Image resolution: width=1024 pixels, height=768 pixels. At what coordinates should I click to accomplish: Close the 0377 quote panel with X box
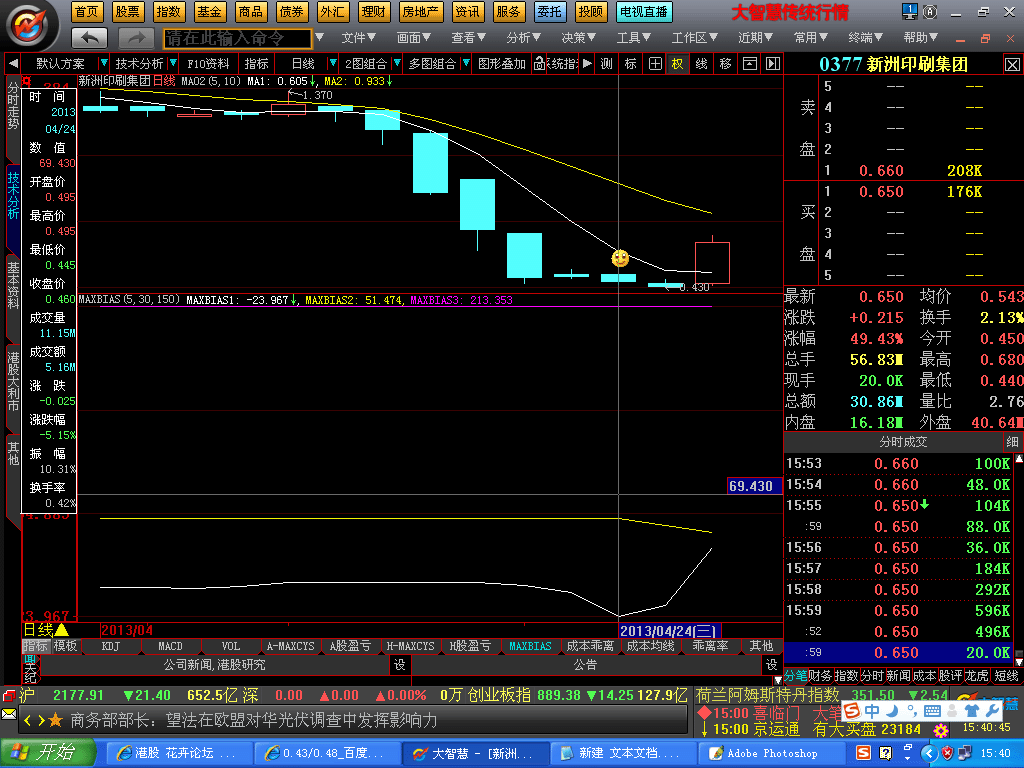[x=1012, y=65]
